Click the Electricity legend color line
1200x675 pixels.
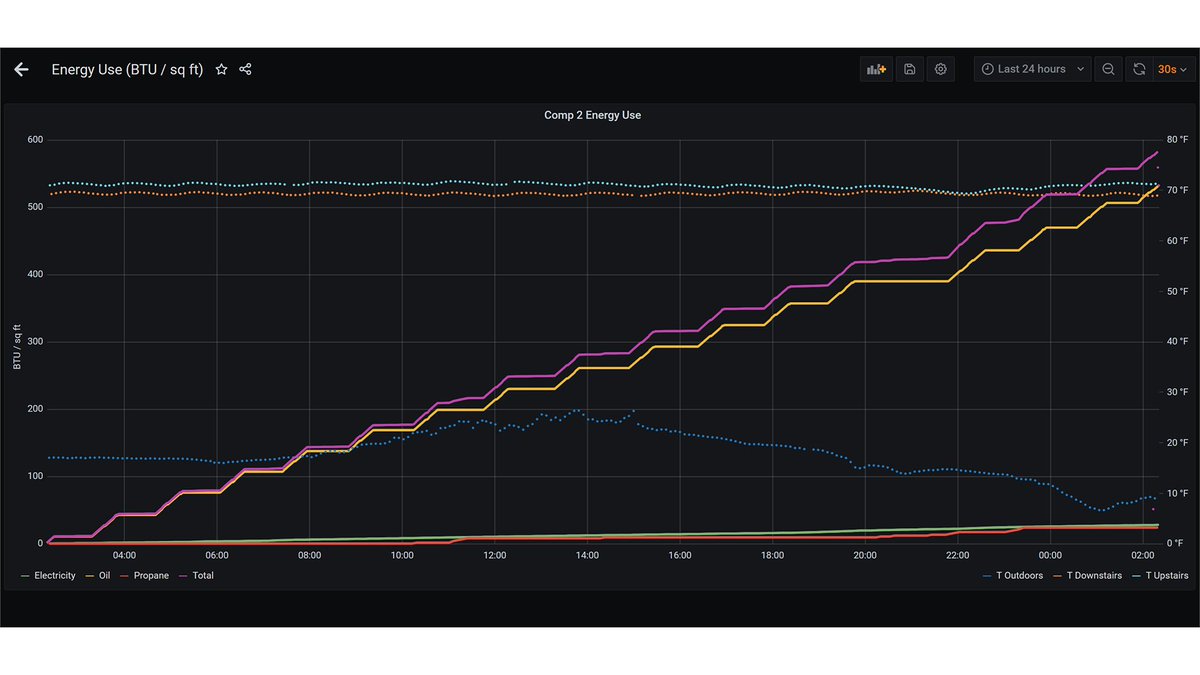point(25,576)
